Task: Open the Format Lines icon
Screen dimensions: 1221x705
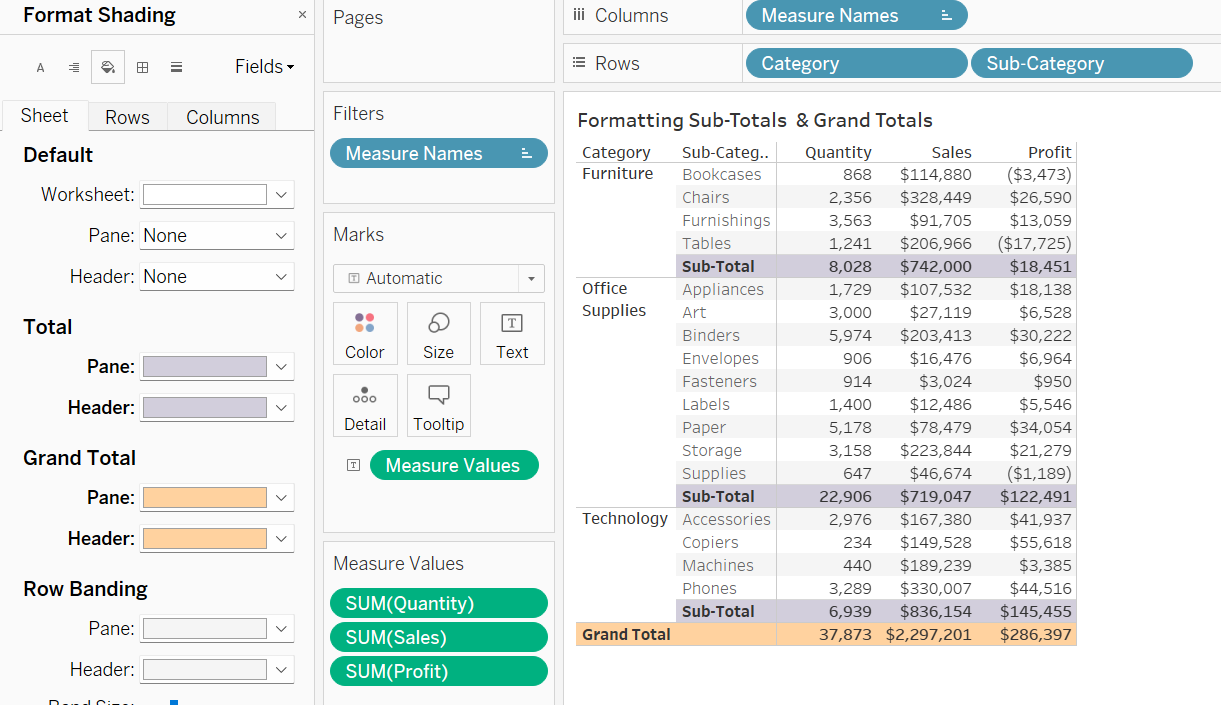Action: (175, 66)
